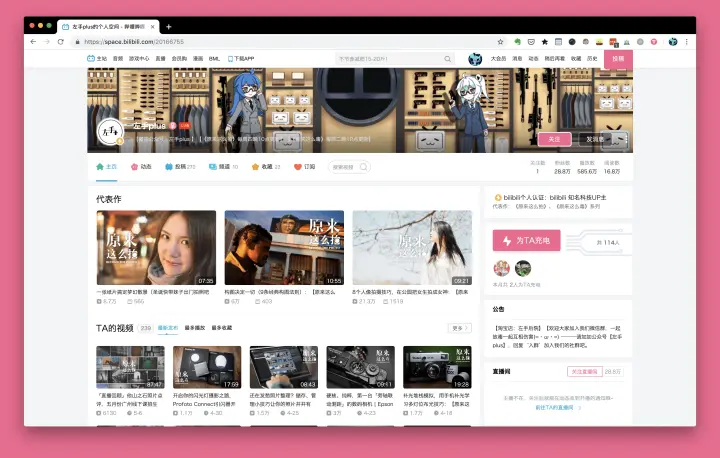This screenshot has height=458, width=720.
Task: Click the space video search field
Action: coord(349,167)
